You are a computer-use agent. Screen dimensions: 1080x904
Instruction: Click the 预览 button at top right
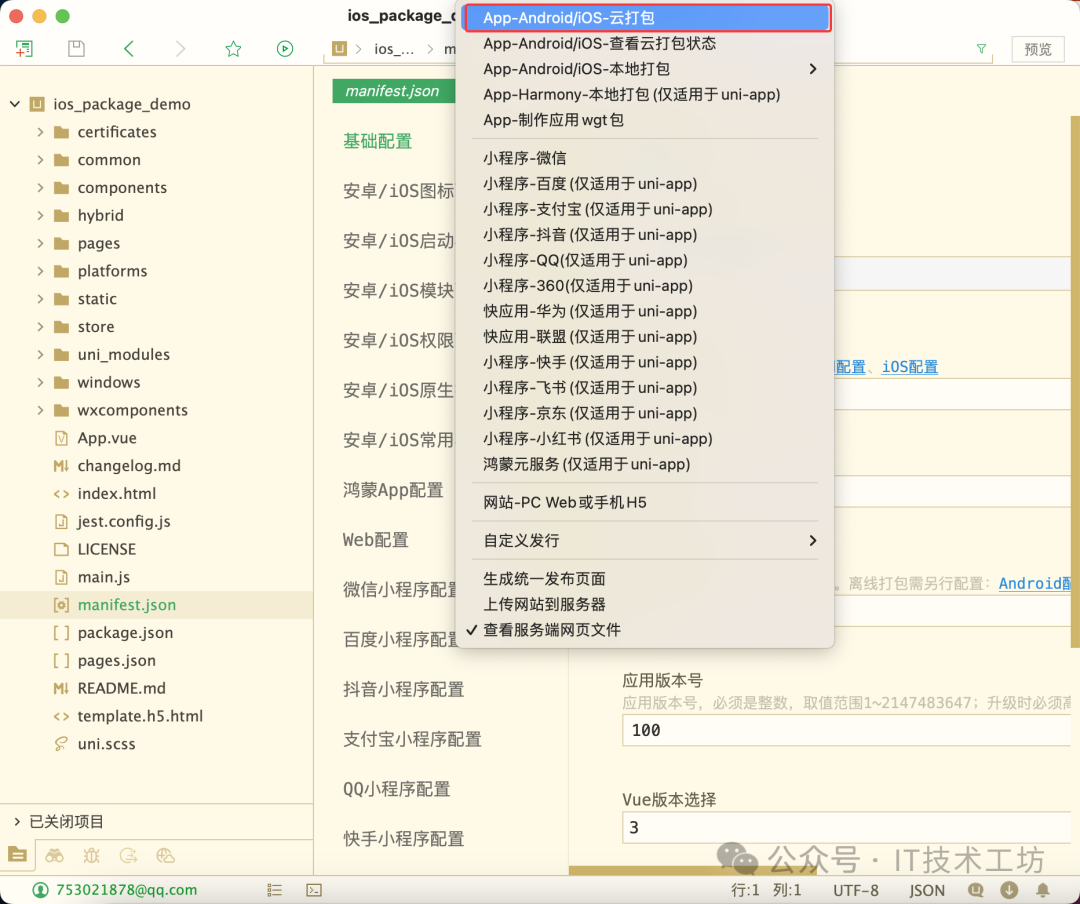point(1037,48)
